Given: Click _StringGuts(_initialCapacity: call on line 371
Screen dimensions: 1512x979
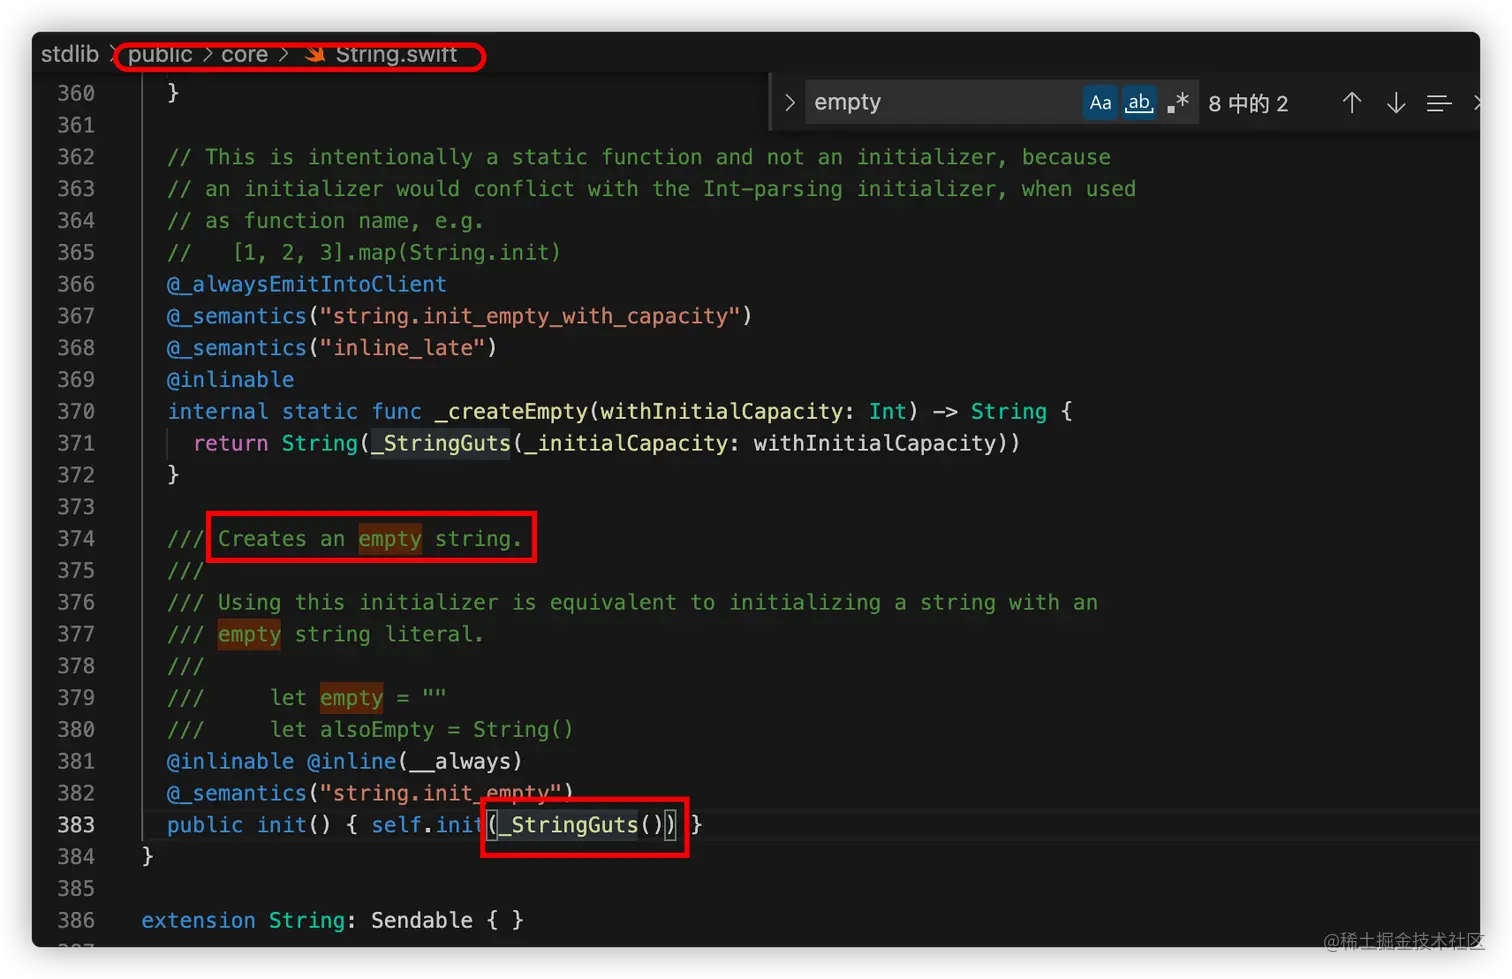Looking at the screenshot, I should tap(555, 443).
